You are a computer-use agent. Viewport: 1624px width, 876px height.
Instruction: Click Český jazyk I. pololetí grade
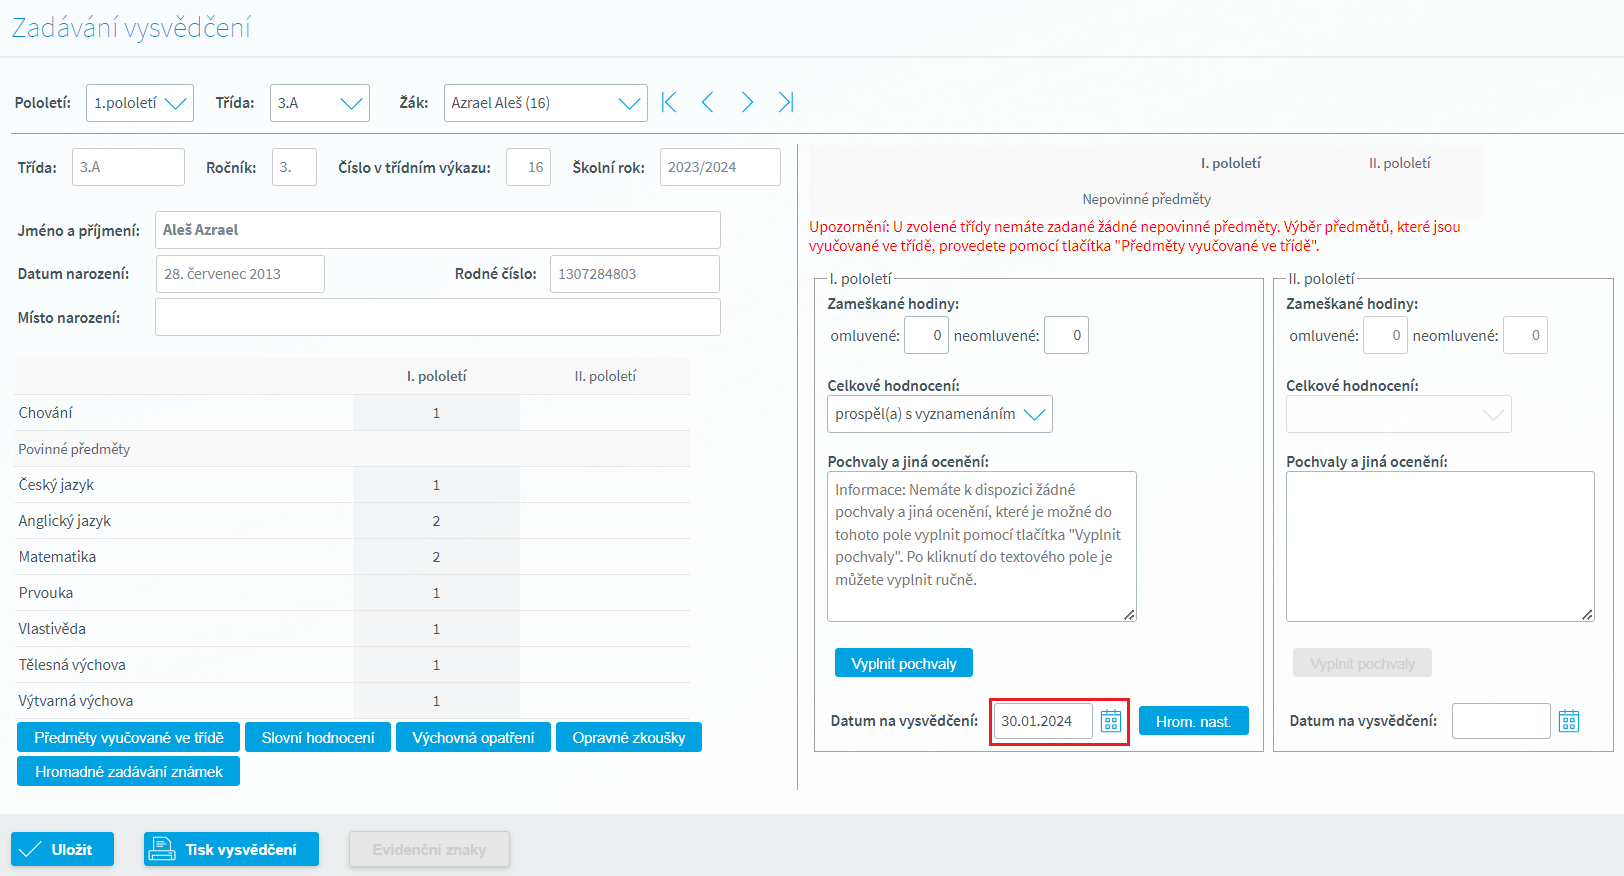(x=436, y=485)
